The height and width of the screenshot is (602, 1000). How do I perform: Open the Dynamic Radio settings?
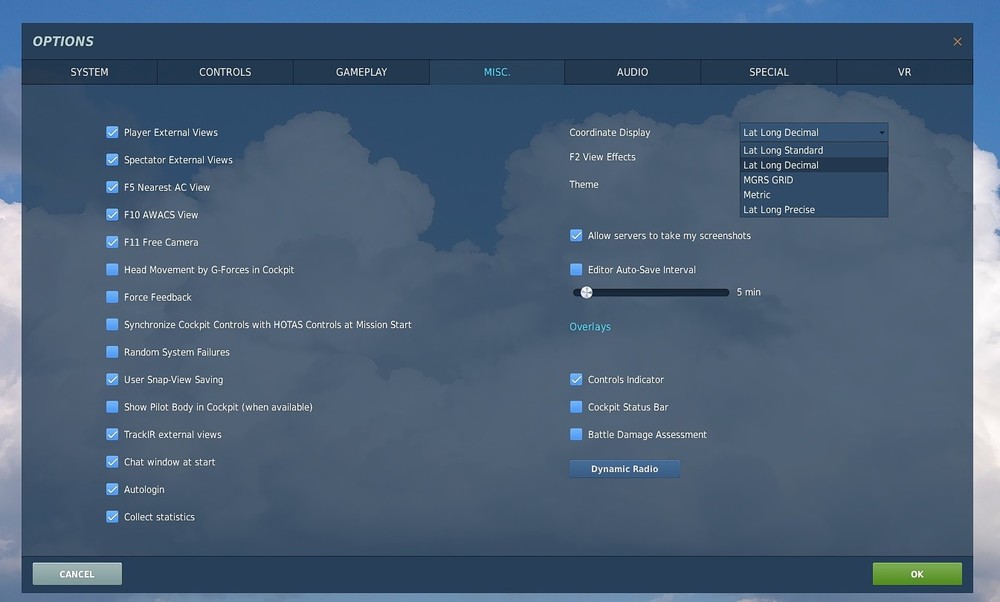click(624, 469)
